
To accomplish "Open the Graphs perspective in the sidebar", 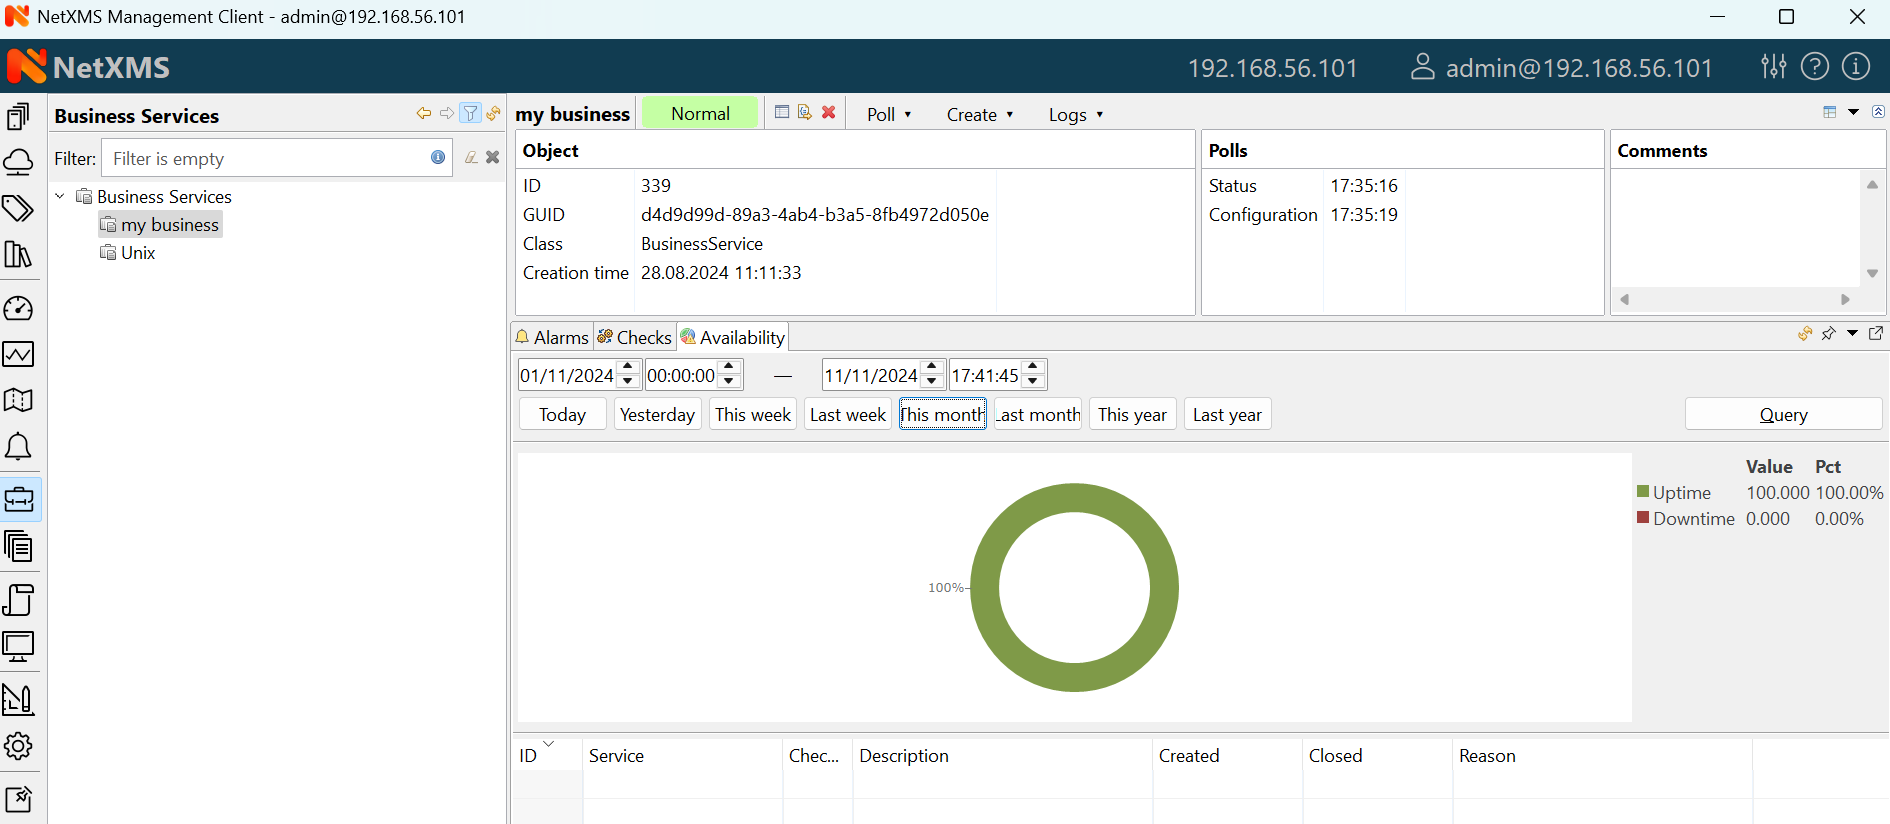I will tap(19, 354).
